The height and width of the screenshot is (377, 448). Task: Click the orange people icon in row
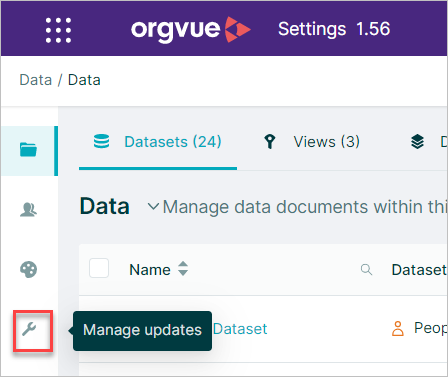tap(398, 328)
